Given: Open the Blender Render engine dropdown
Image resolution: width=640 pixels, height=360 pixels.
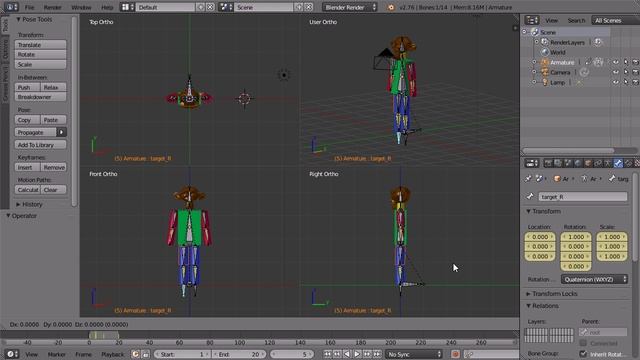Looking at the screenshot, I should 349,7.
